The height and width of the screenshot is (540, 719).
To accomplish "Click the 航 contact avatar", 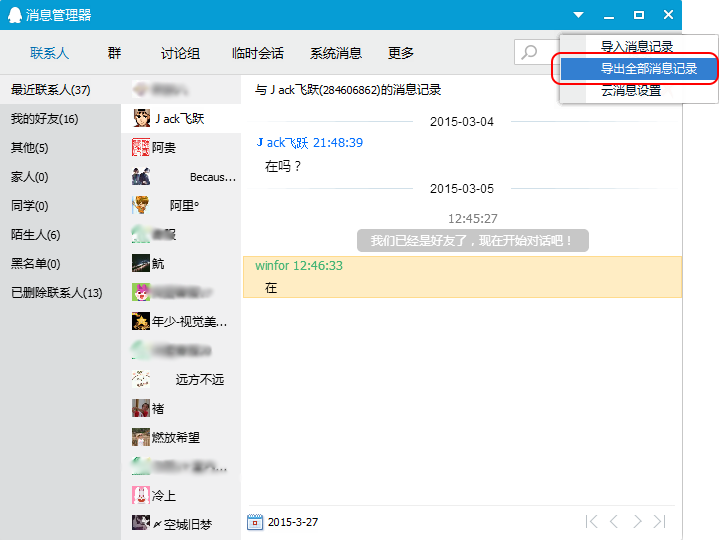I will click(x=141, y=263).
